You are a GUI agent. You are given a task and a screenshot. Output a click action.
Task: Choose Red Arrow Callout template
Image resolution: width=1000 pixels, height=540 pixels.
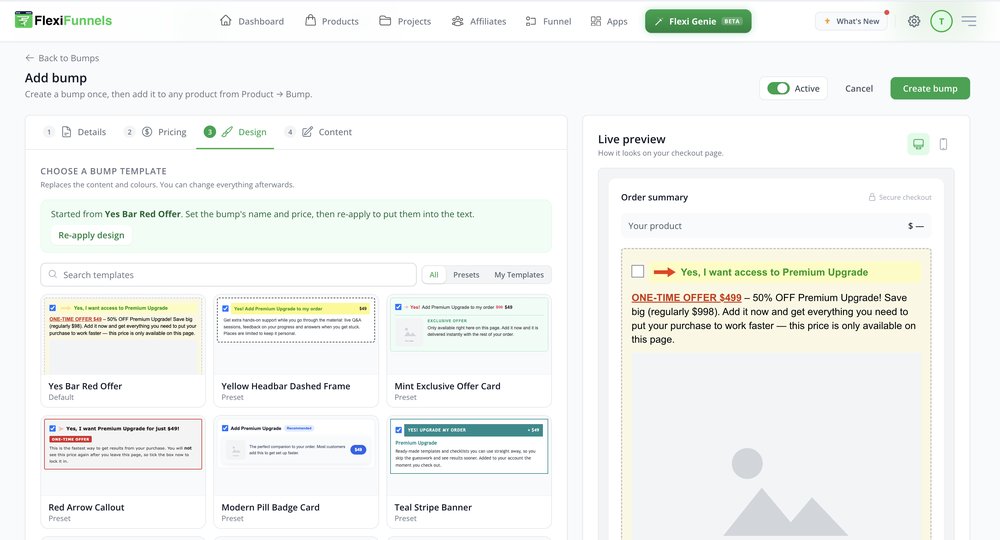click(123, 472)
